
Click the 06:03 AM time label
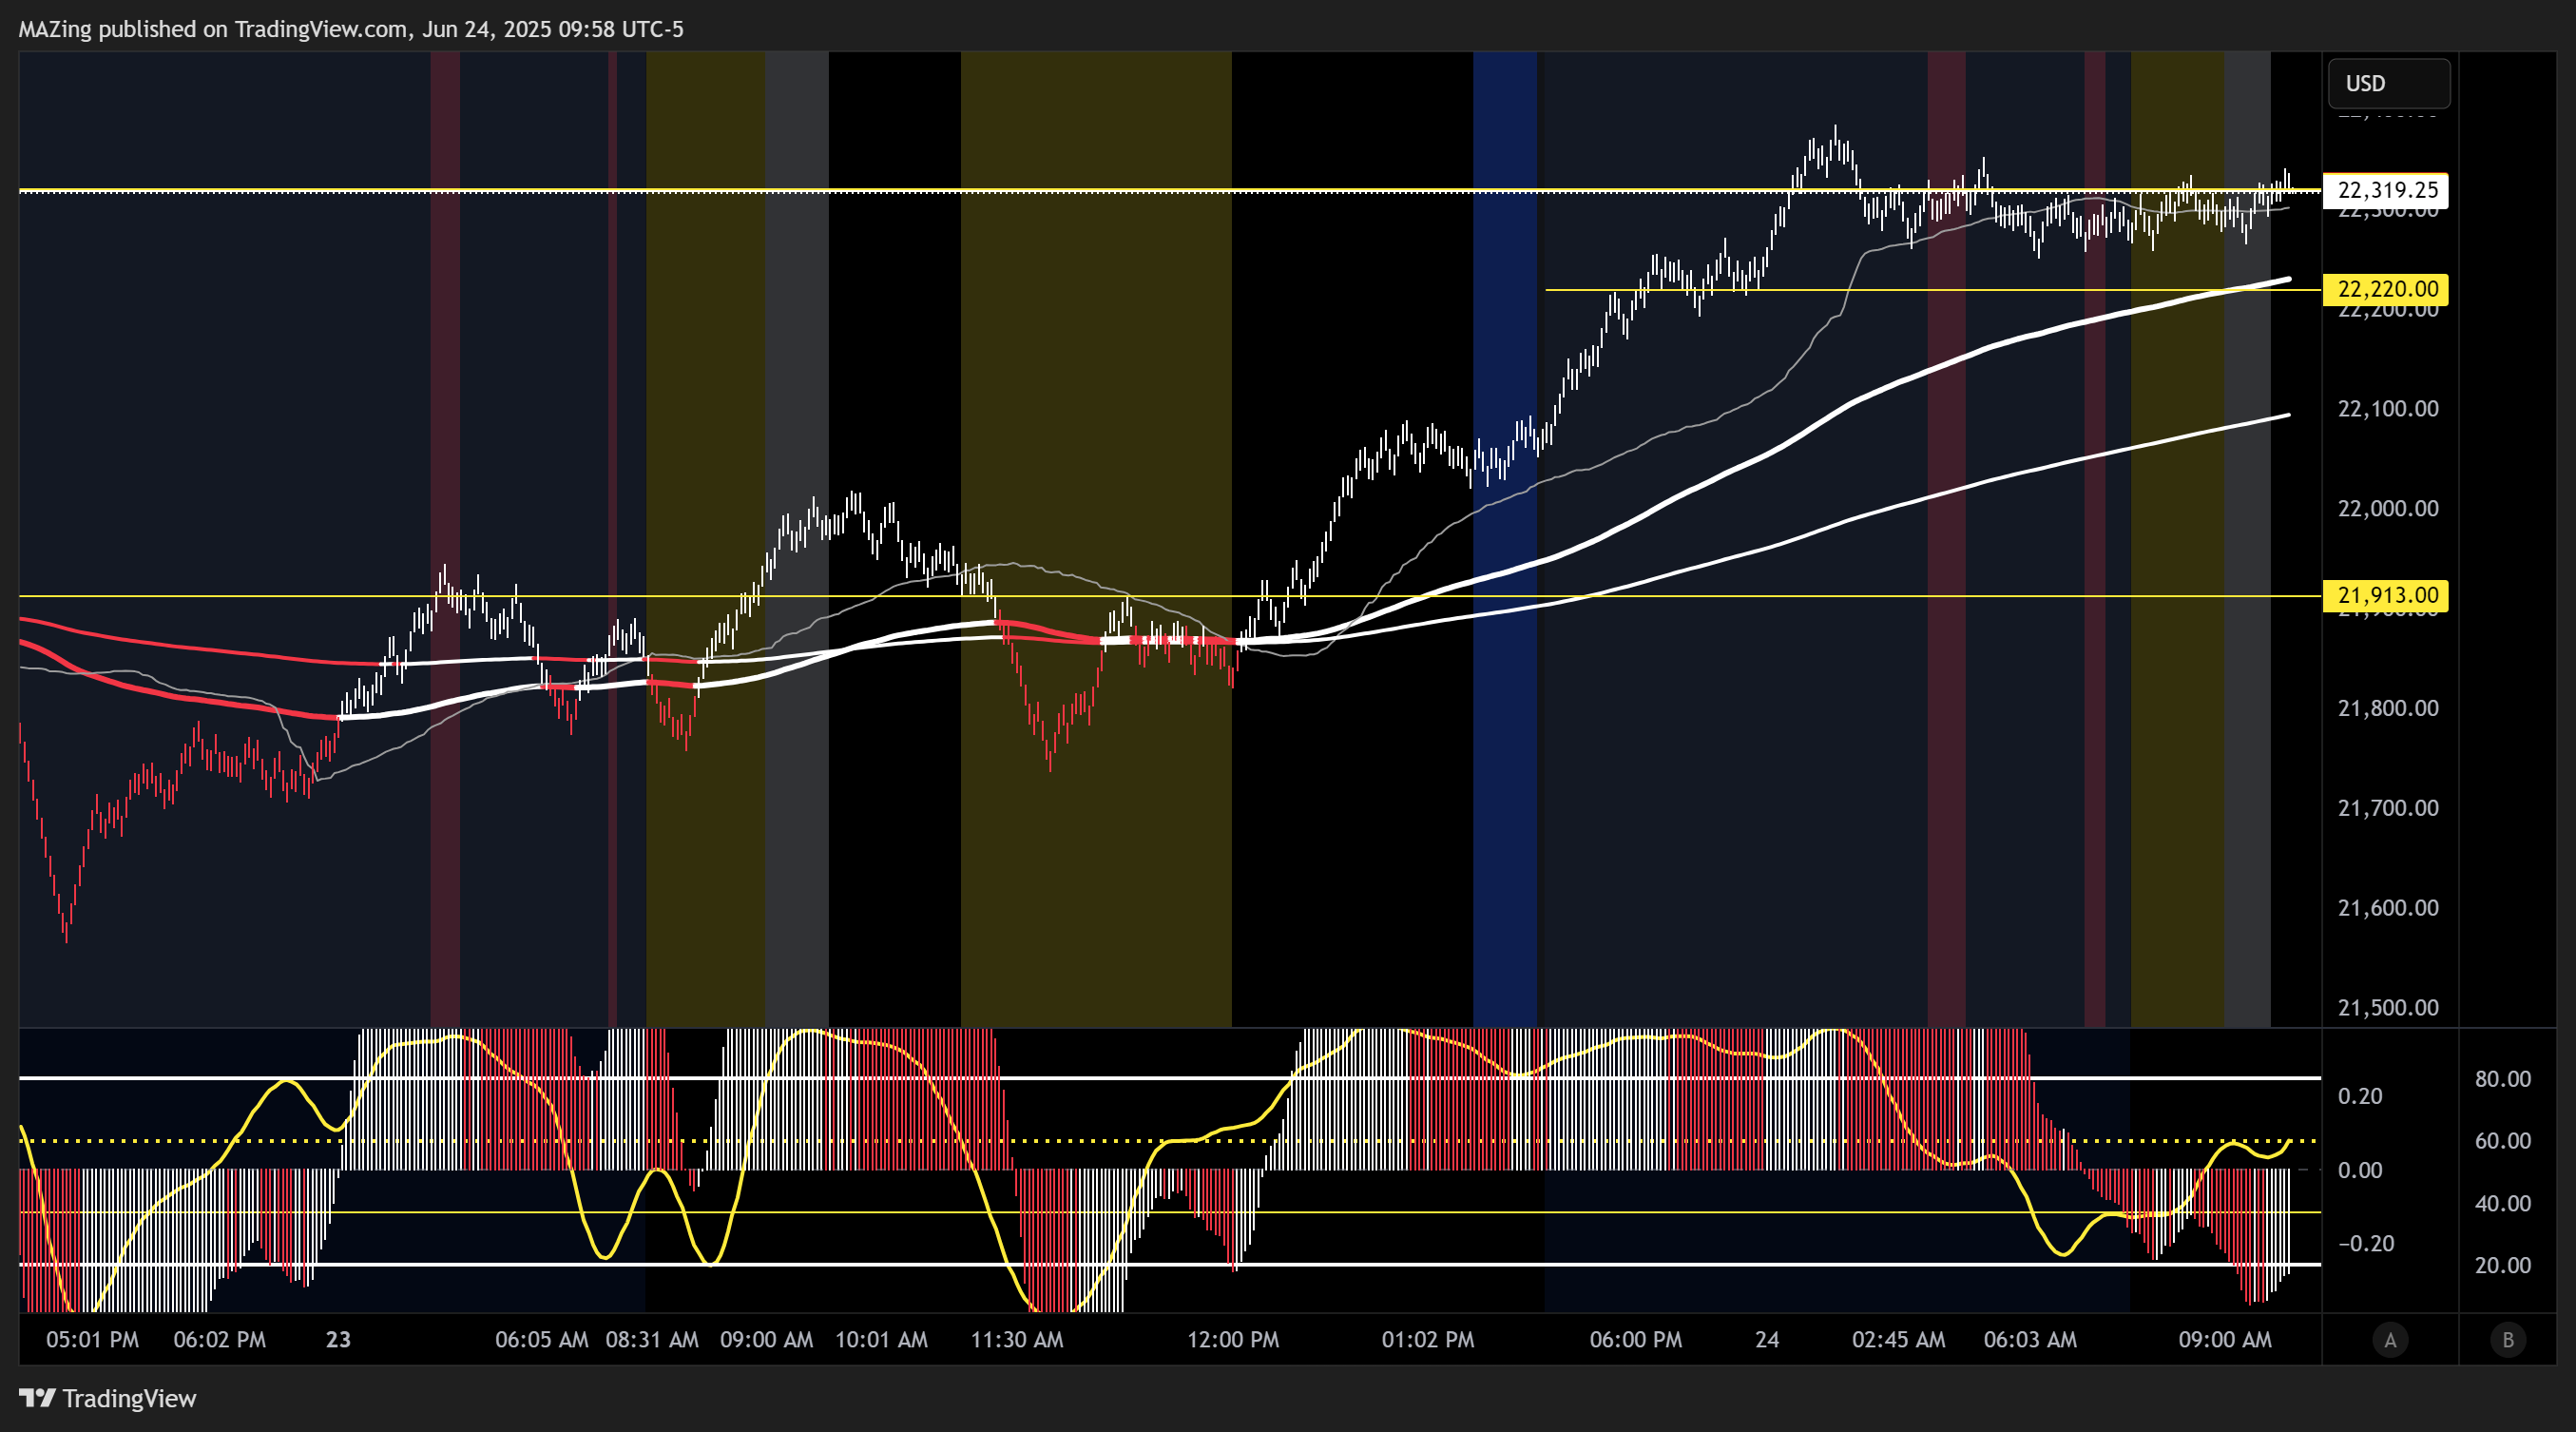pos(2030,1340)
